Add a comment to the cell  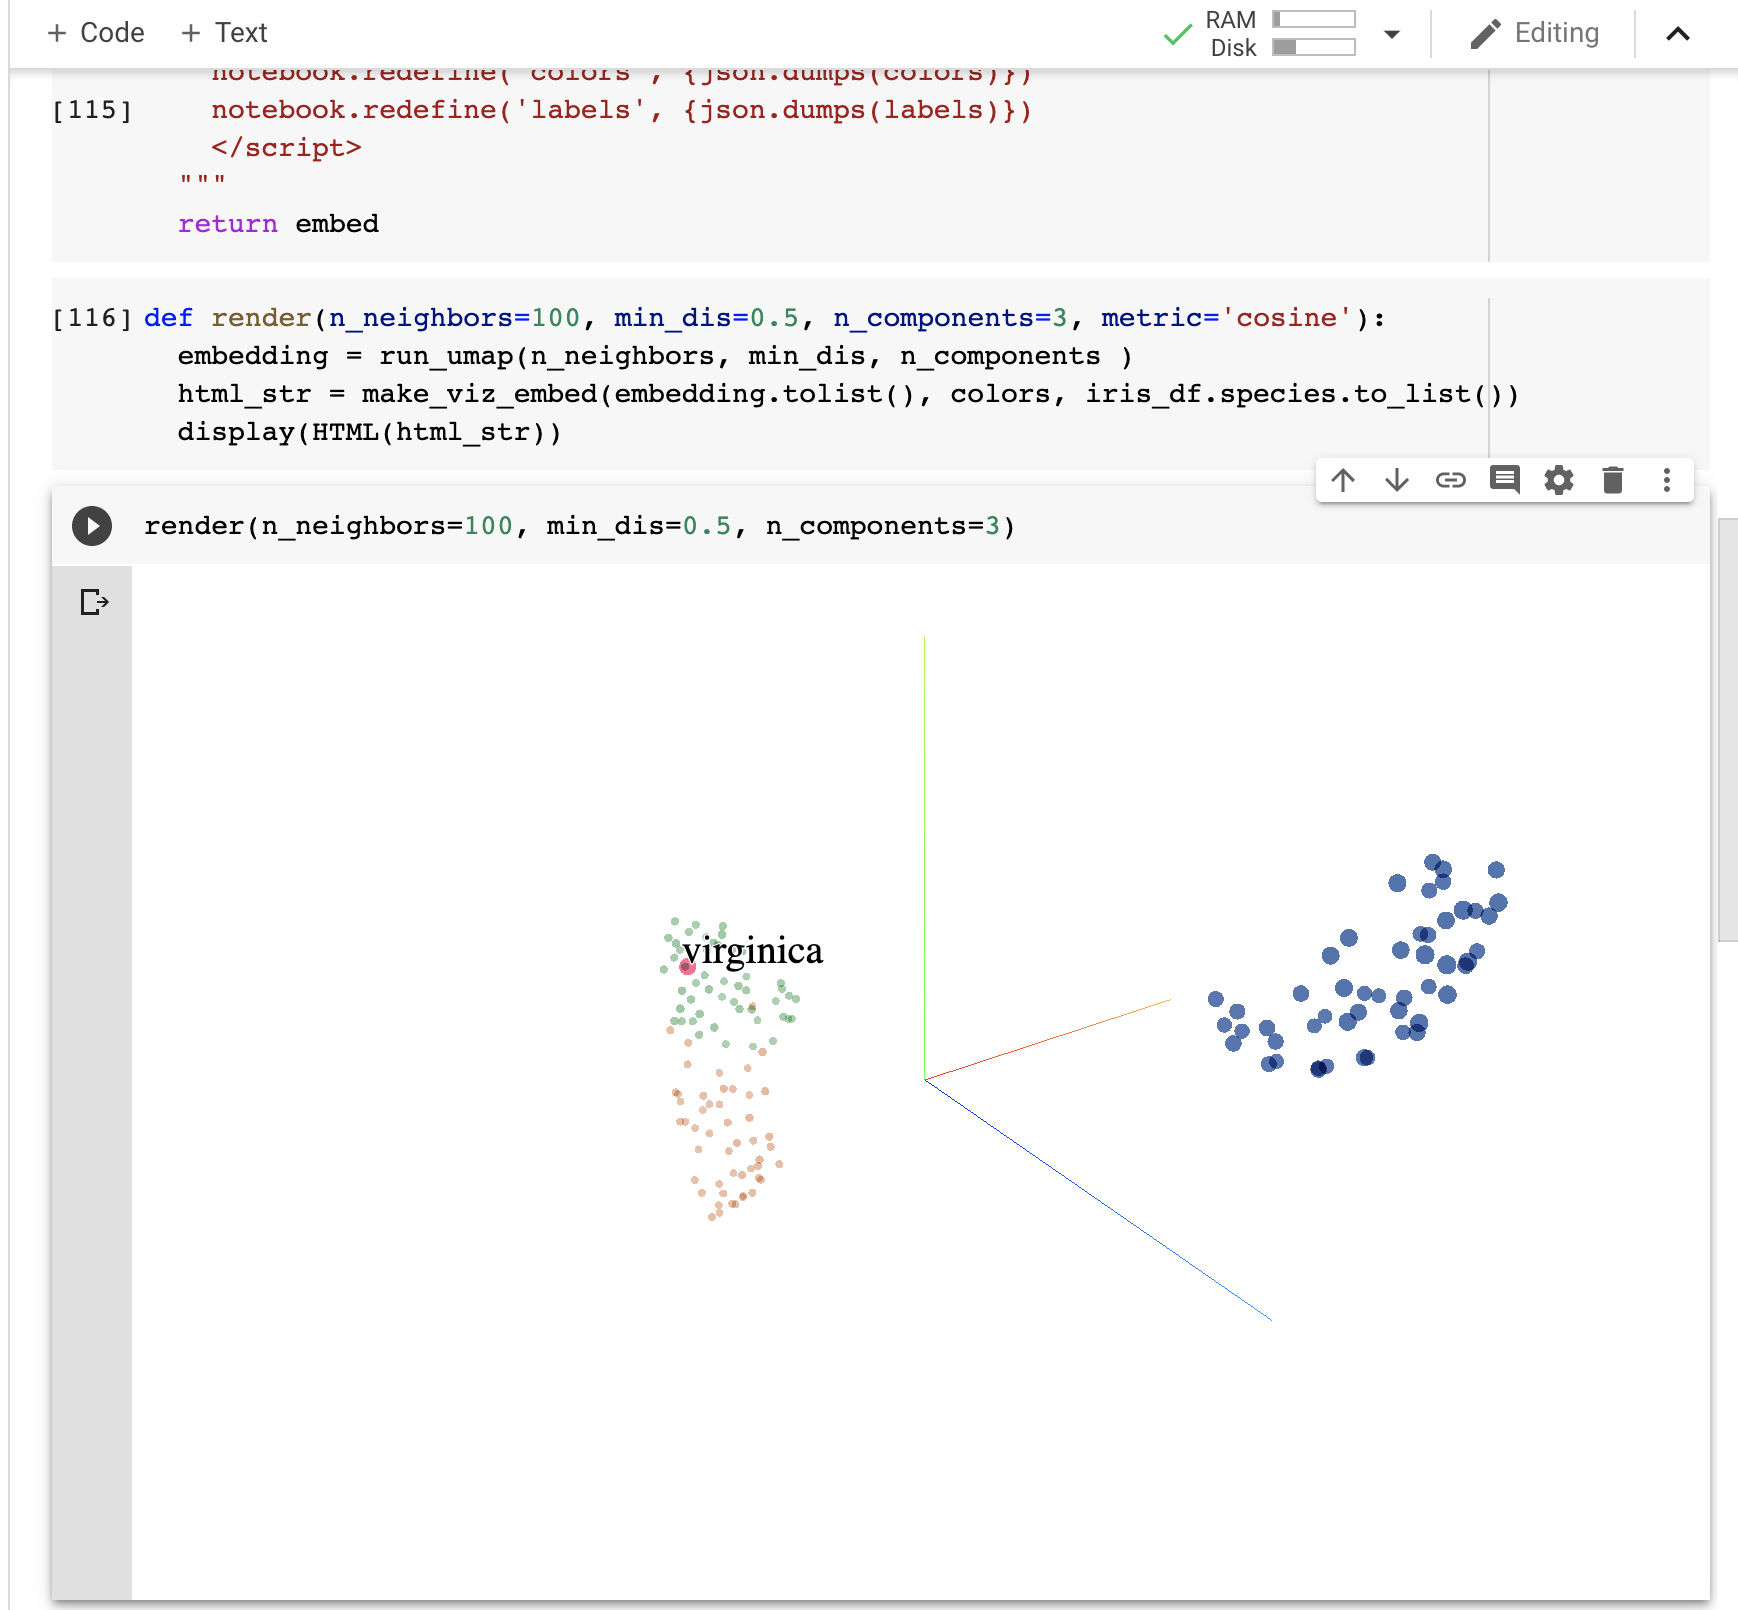pyautogui.click(x=1505, y=481)
